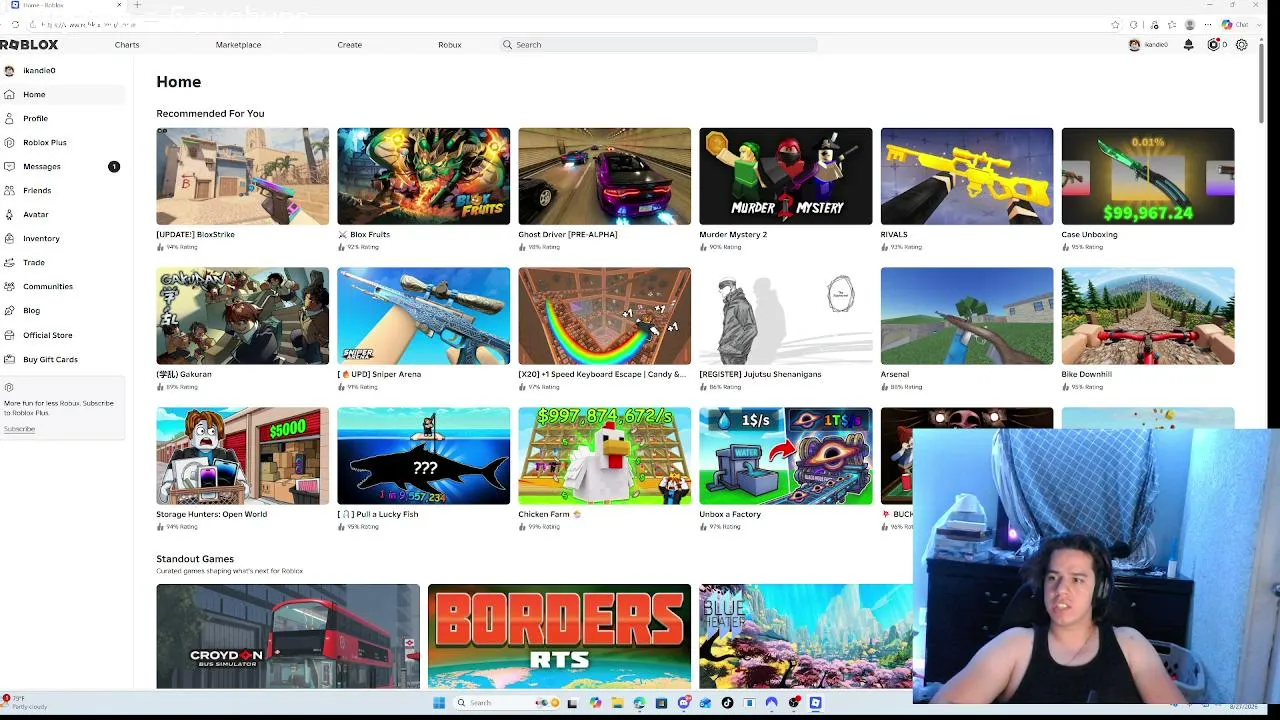Open the Copilot Chat button
This screenshot has width=1280, height=720.
(x=1233, y=25)
